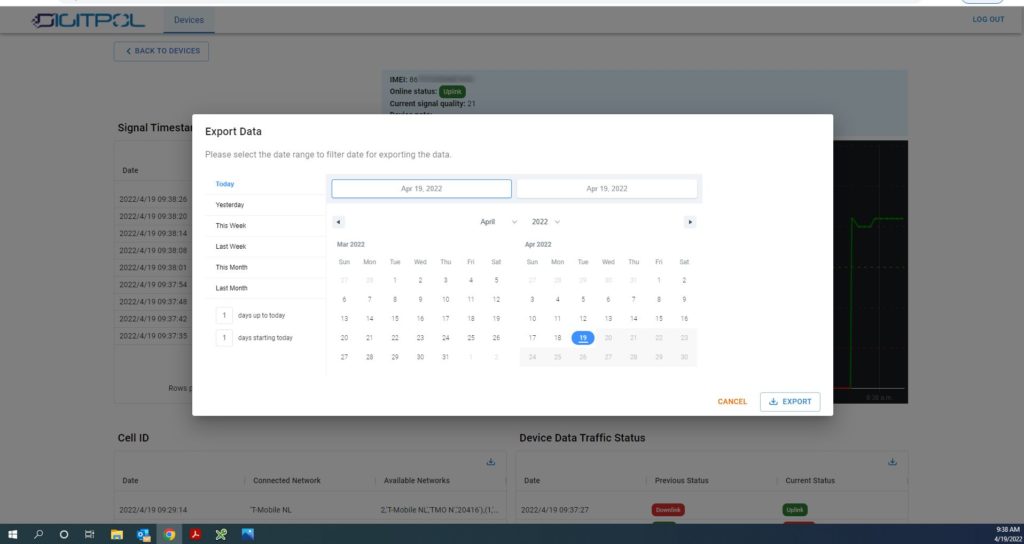Image resolution: width=1024 pixels, height=544 pixels.
Task: Focus the end date field
Action: 606,189
